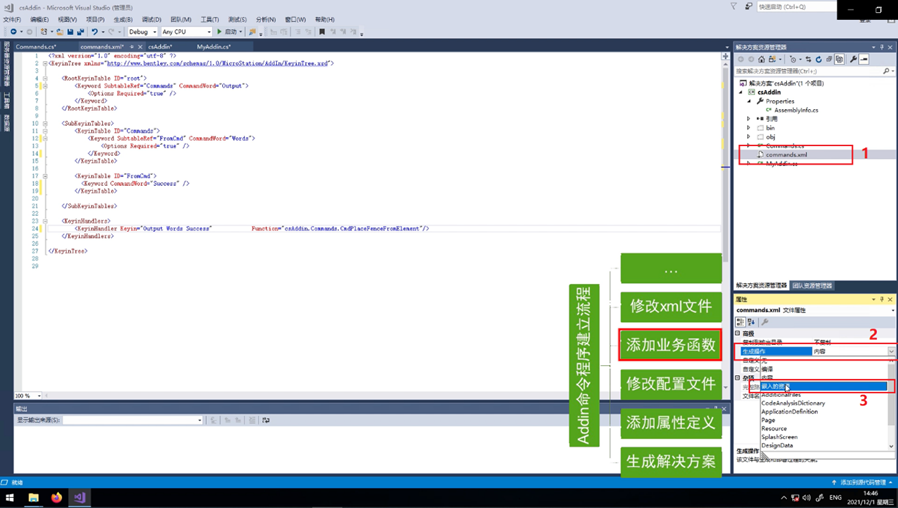Open Firefox from the taskbar
Screen dimensions: 898x508
point(56,497)
